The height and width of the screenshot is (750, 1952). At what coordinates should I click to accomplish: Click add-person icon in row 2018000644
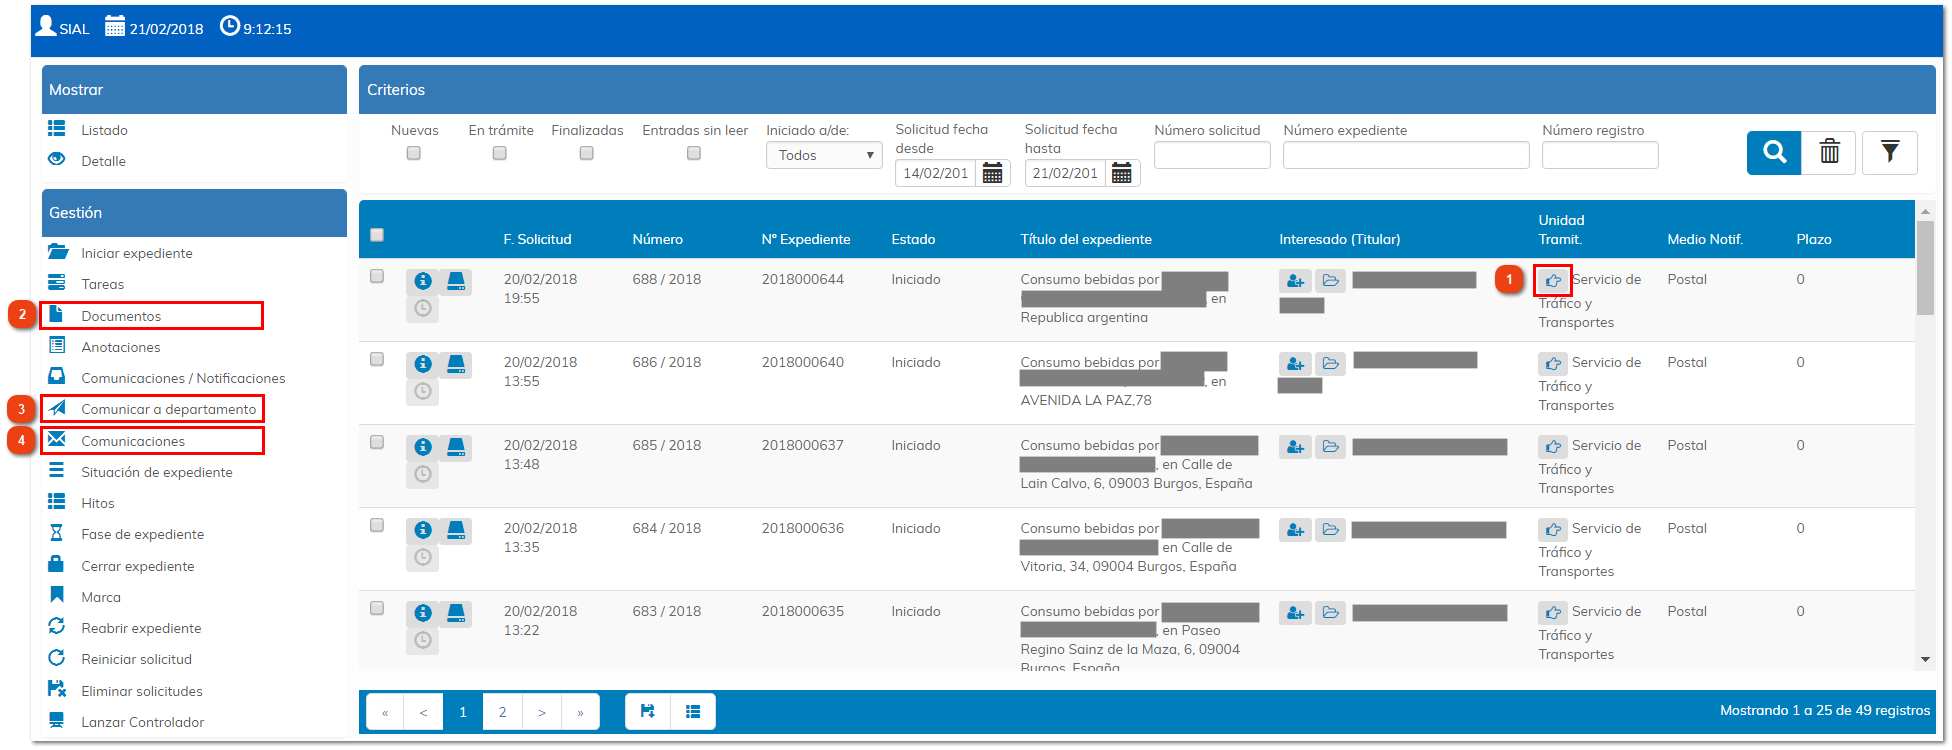click(1295, 281)
